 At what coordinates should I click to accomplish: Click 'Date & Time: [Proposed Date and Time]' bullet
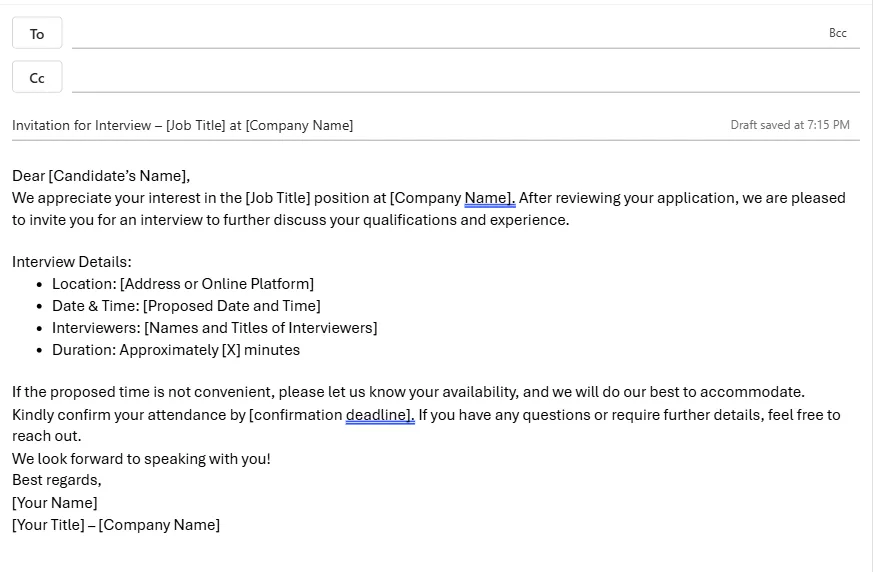(187, 306)
